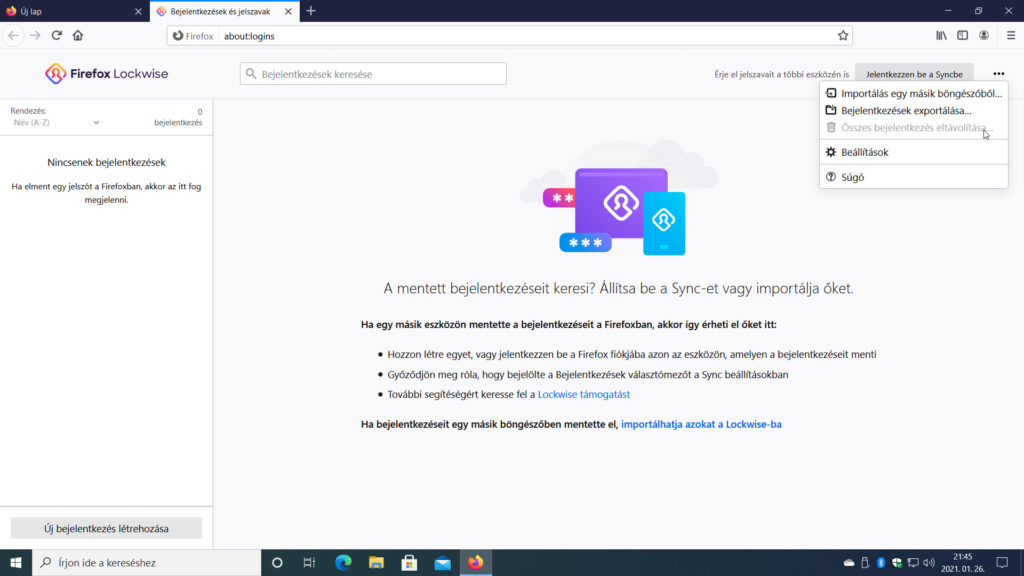Bookmark this page with the star icon

(x=843, y=36)
